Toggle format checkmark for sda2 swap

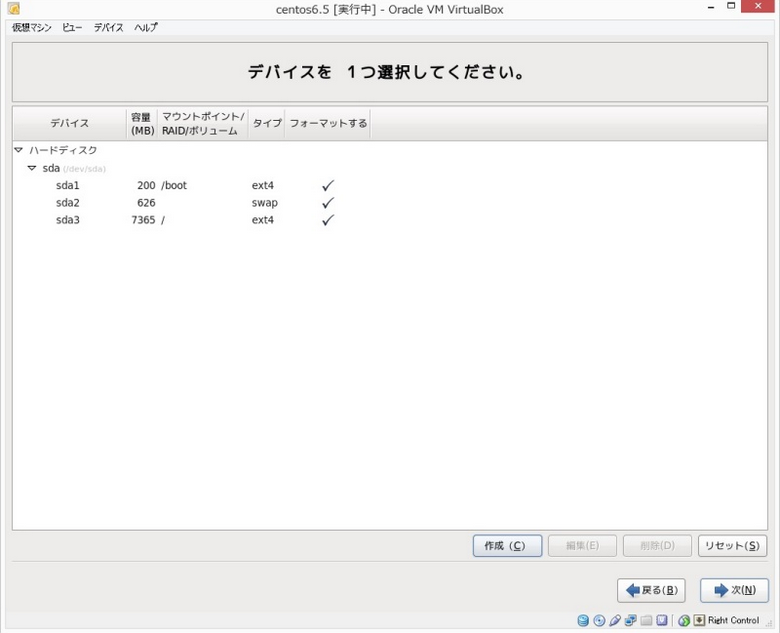pos(328,203)
